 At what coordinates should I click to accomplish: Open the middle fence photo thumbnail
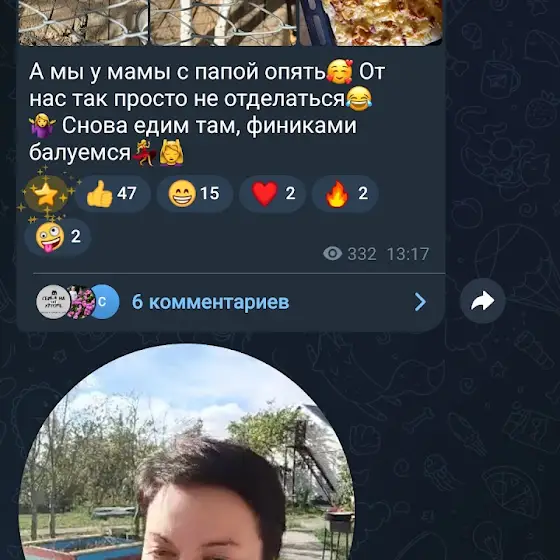(x=223, y=22)
